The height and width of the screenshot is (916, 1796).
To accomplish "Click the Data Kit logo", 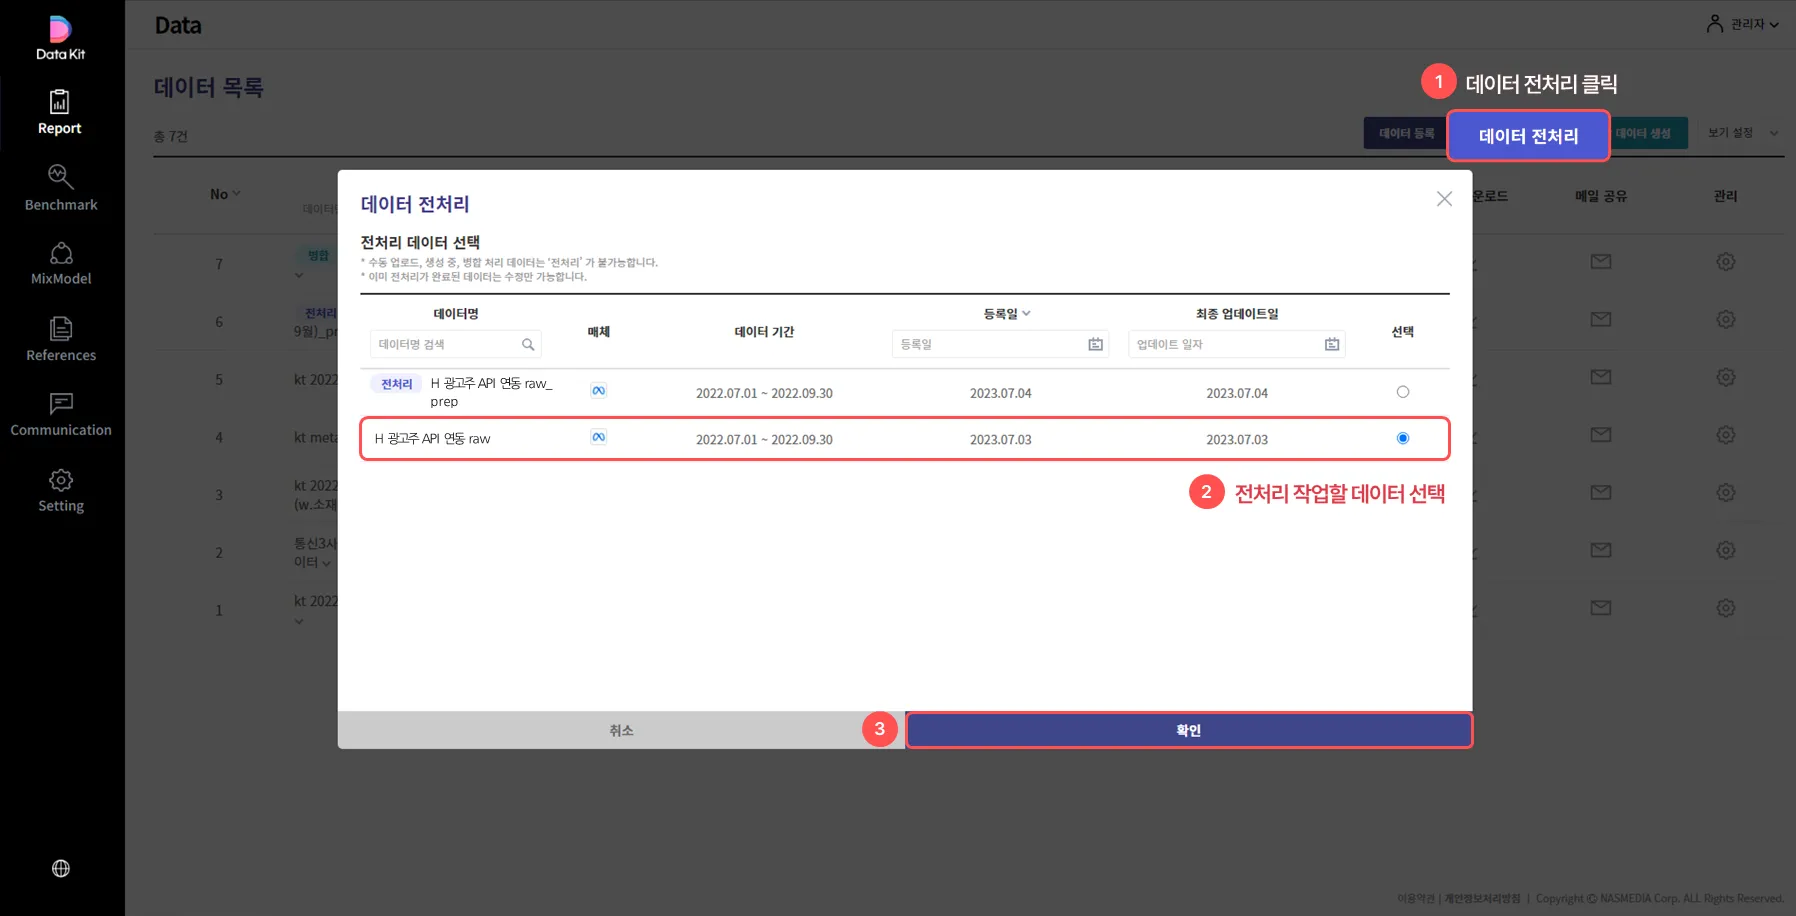I will (x=61, y=38).
